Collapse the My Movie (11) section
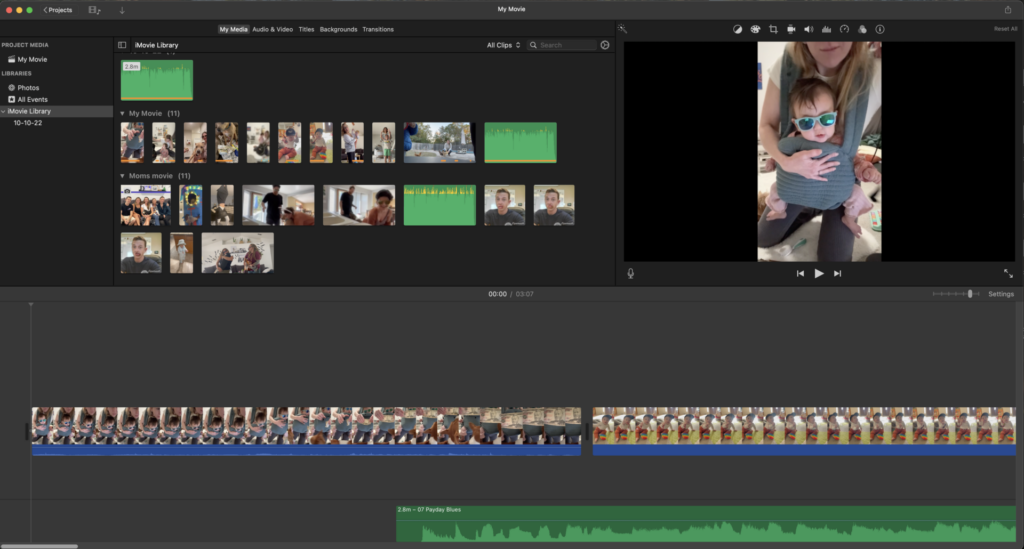The image size is (1024, 549). (122, 114)
